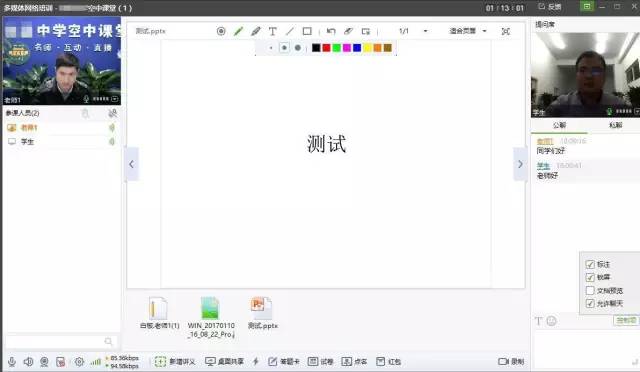The height and width of the screenshot is (372, 640).
Task: Open dropdown on teacher video panel
Action: 115,99
